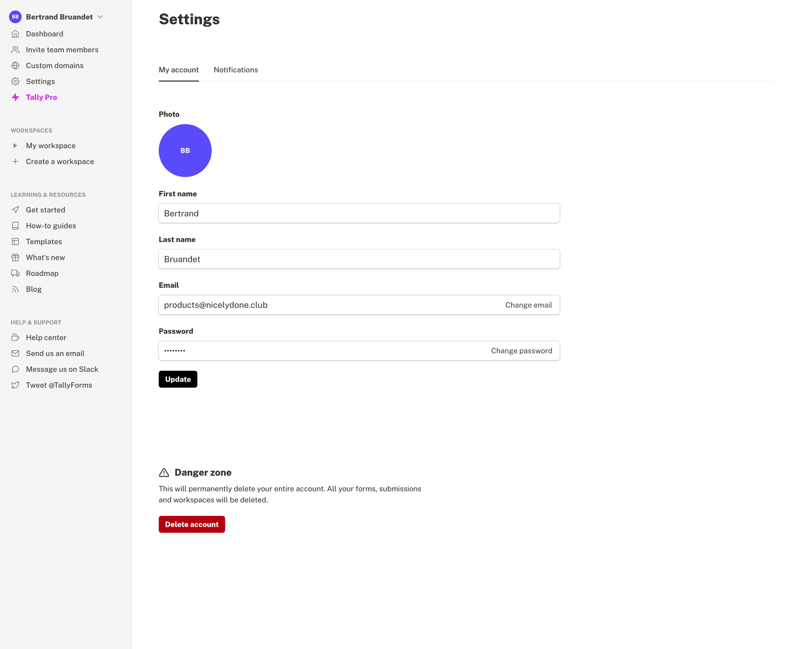Expand My workspace in the sidebar
800x649 pixels.
point(15,145)
